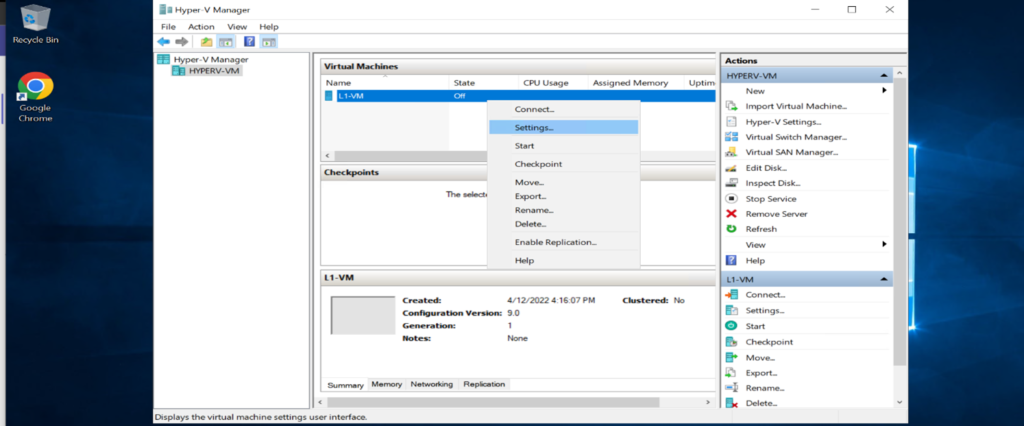Image resolution: width=1024 pixels, height=426 pixels.
Task: Collapse the HYPERV-VM actions section
Action: click(884, 76)
